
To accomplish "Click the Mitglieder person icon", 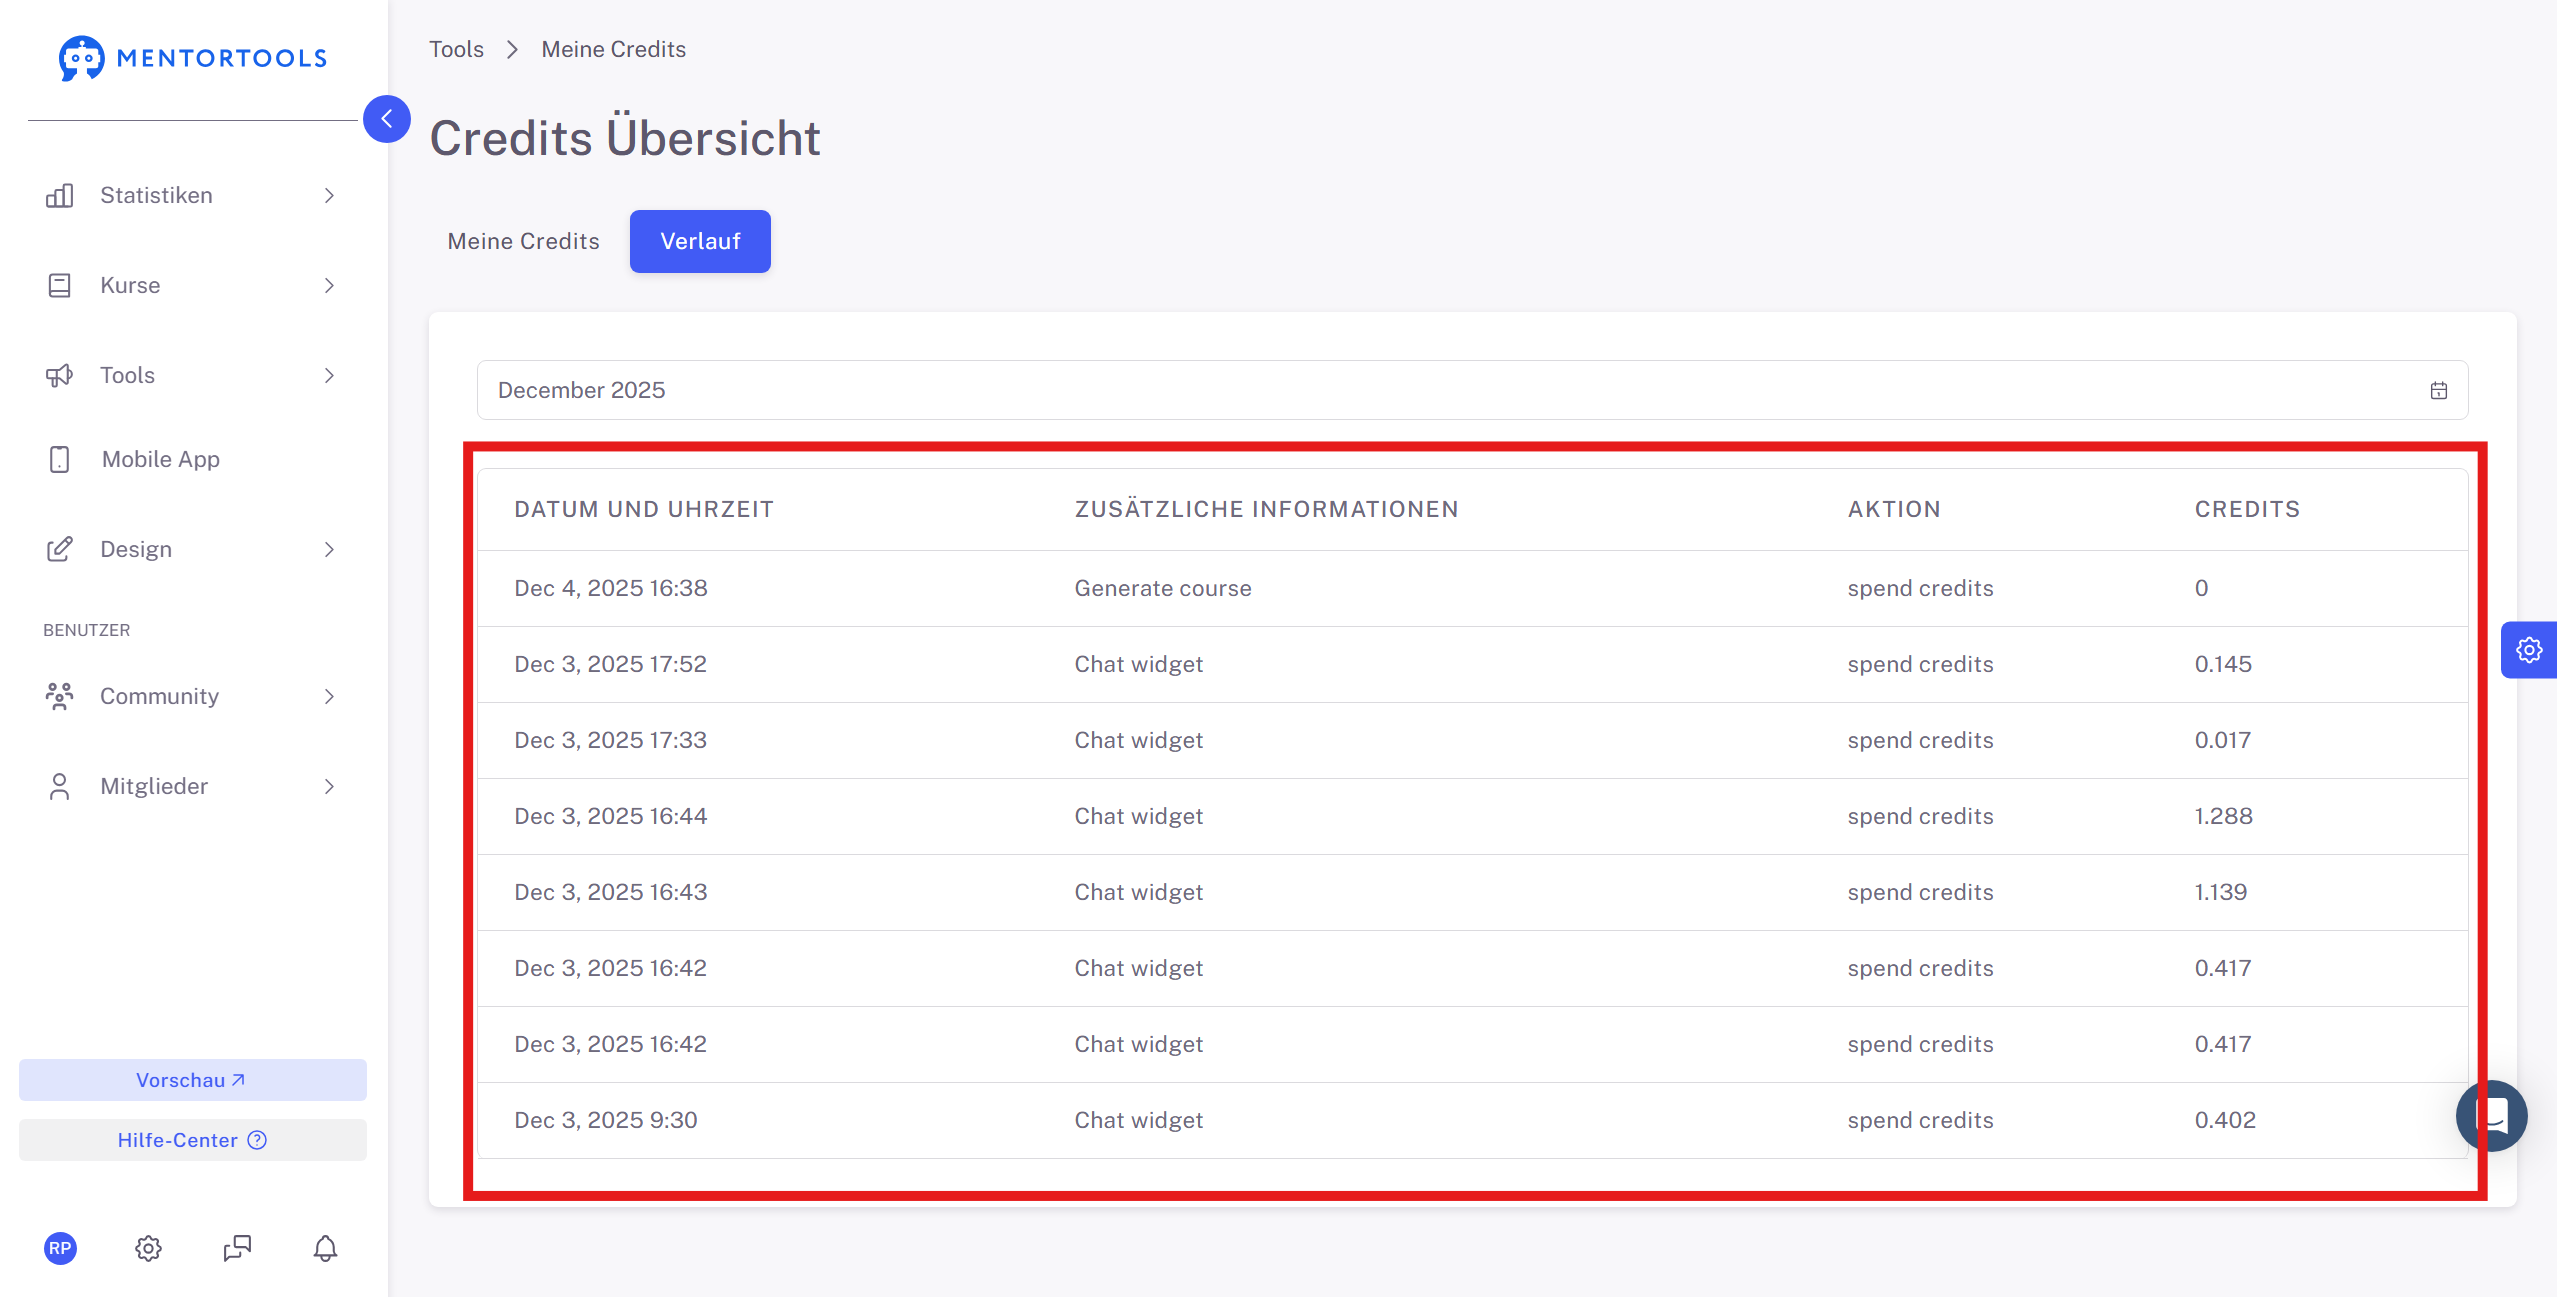I will click(60, 786).
